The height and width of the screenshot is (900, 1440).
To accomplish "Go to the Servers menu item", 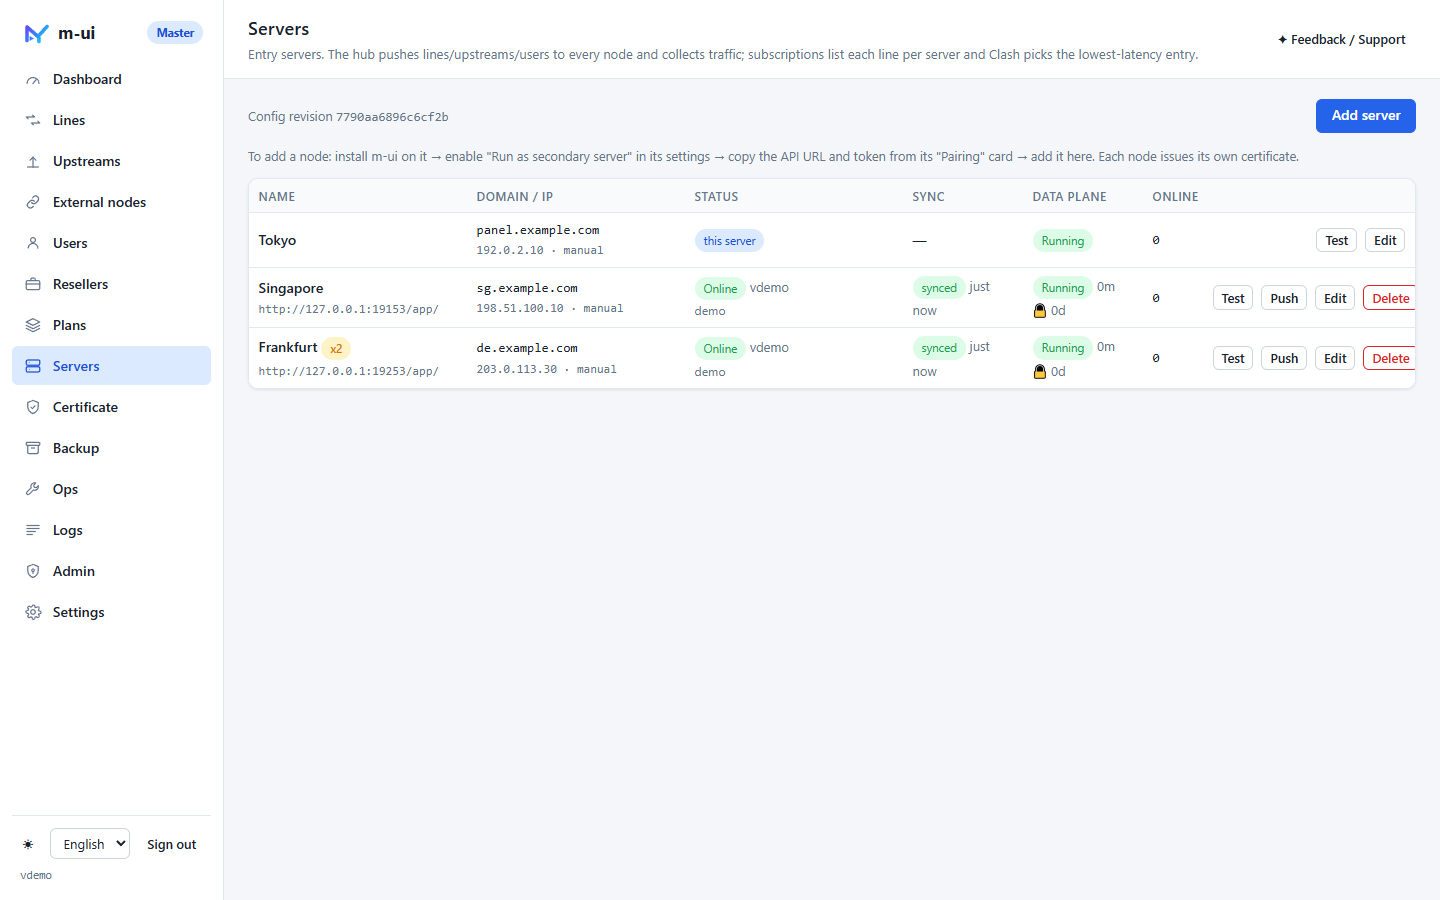I will tap(111, 366).
